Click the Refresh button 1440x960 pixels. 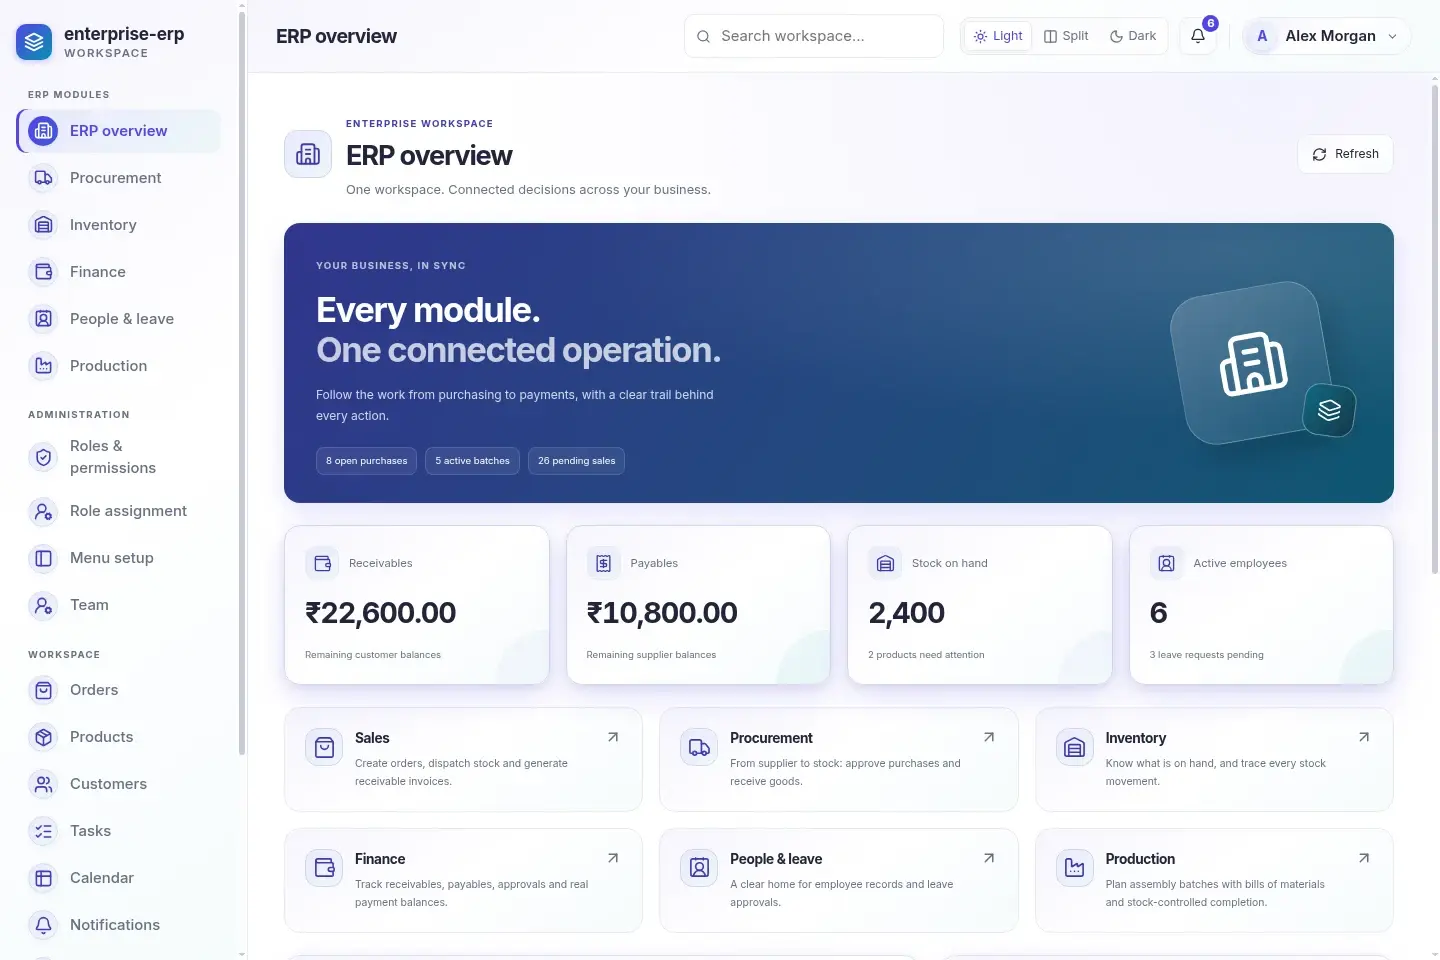1345,154
